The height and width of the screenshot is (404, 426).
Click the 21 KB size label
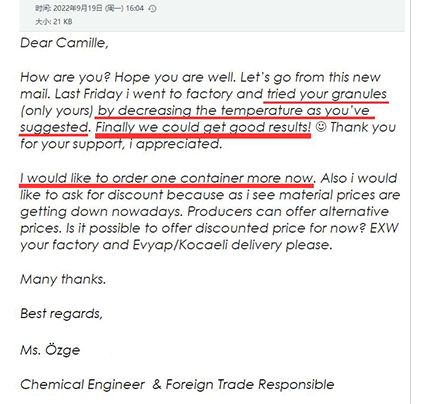pos(63,22)
